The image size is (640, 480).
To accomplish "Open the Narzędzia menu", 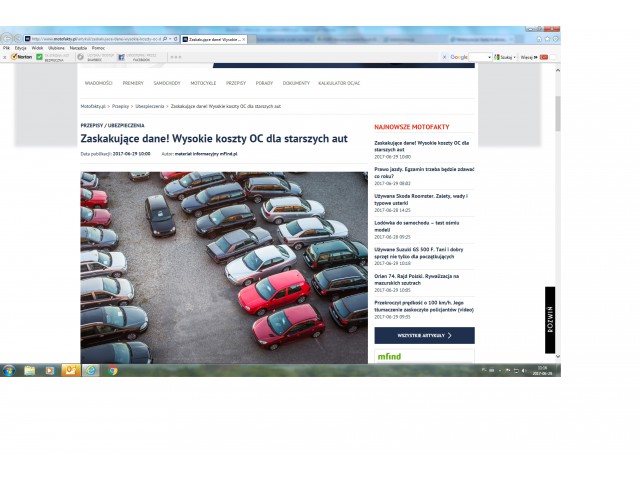I will pos(78,48).
